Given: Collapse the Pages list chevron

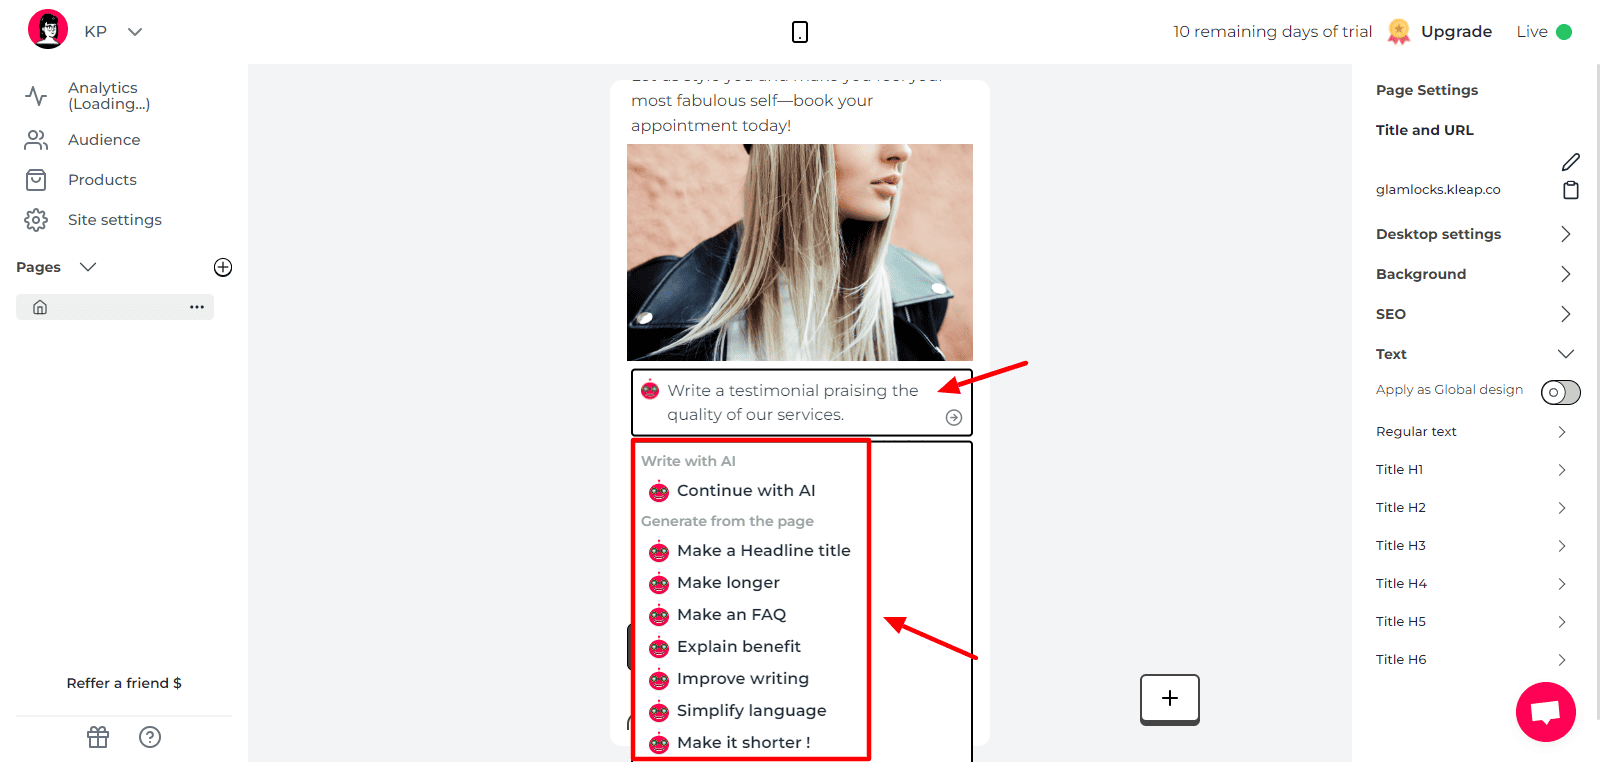Looking at the screenshot, I should pos(88,267).
